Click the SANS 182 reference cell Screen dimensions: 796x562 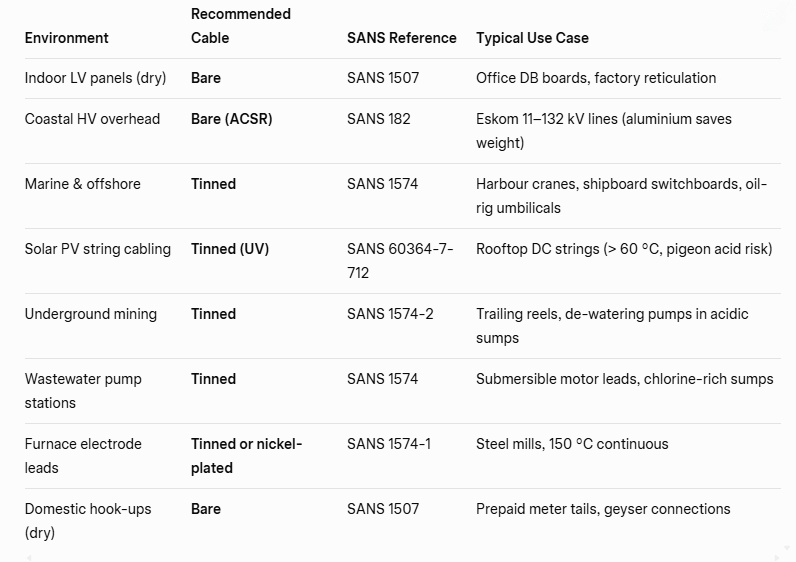coord(379,119)
